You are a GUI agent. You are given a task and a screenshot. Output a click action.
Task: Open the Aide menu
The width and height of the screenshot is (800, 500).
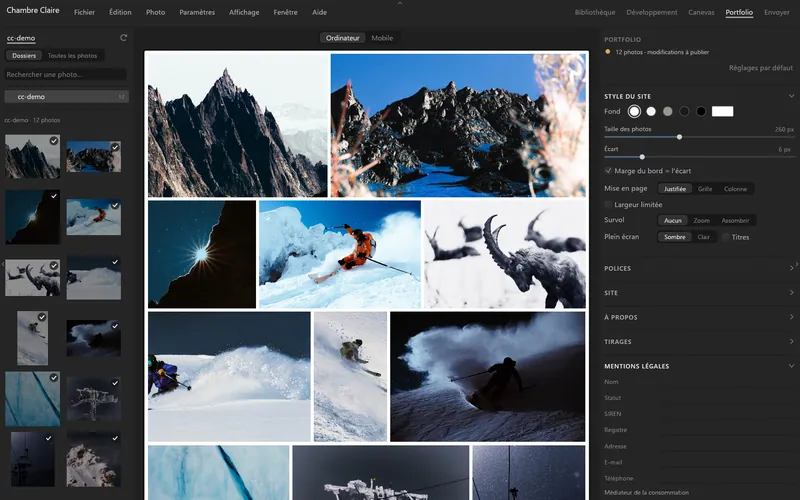319,12
